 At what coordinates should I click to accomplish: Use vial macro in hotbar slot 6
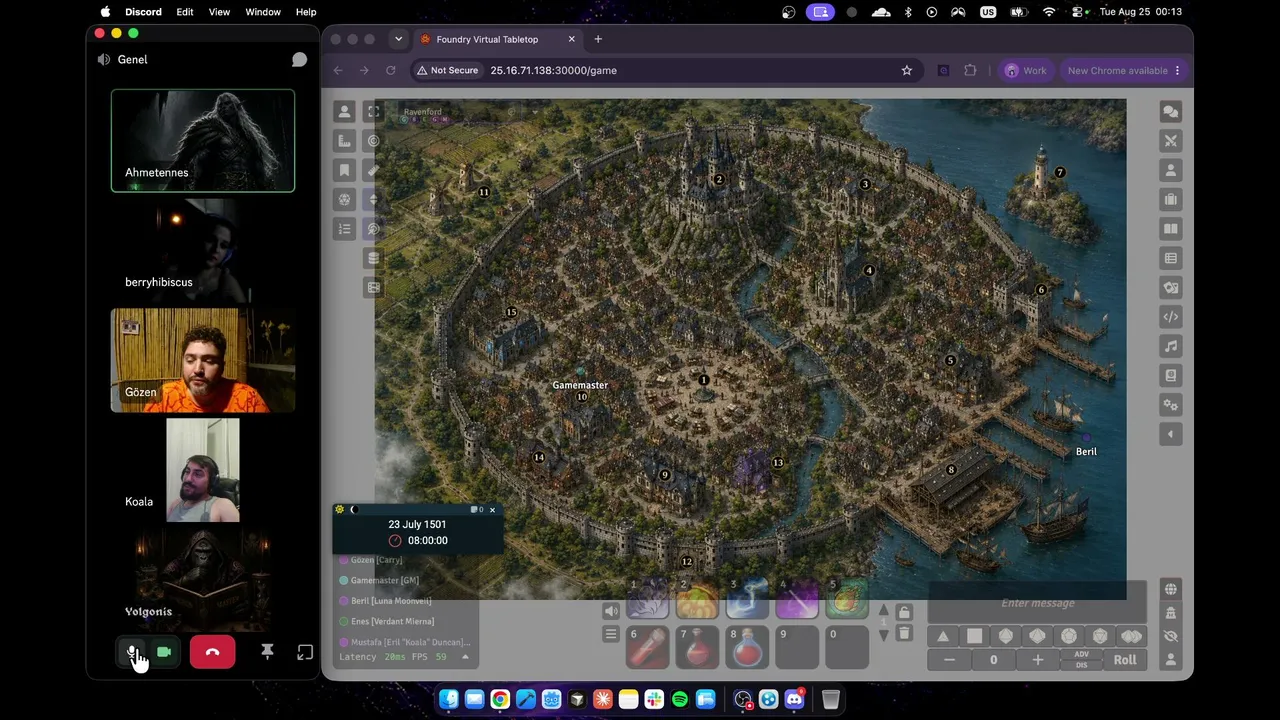647,647
